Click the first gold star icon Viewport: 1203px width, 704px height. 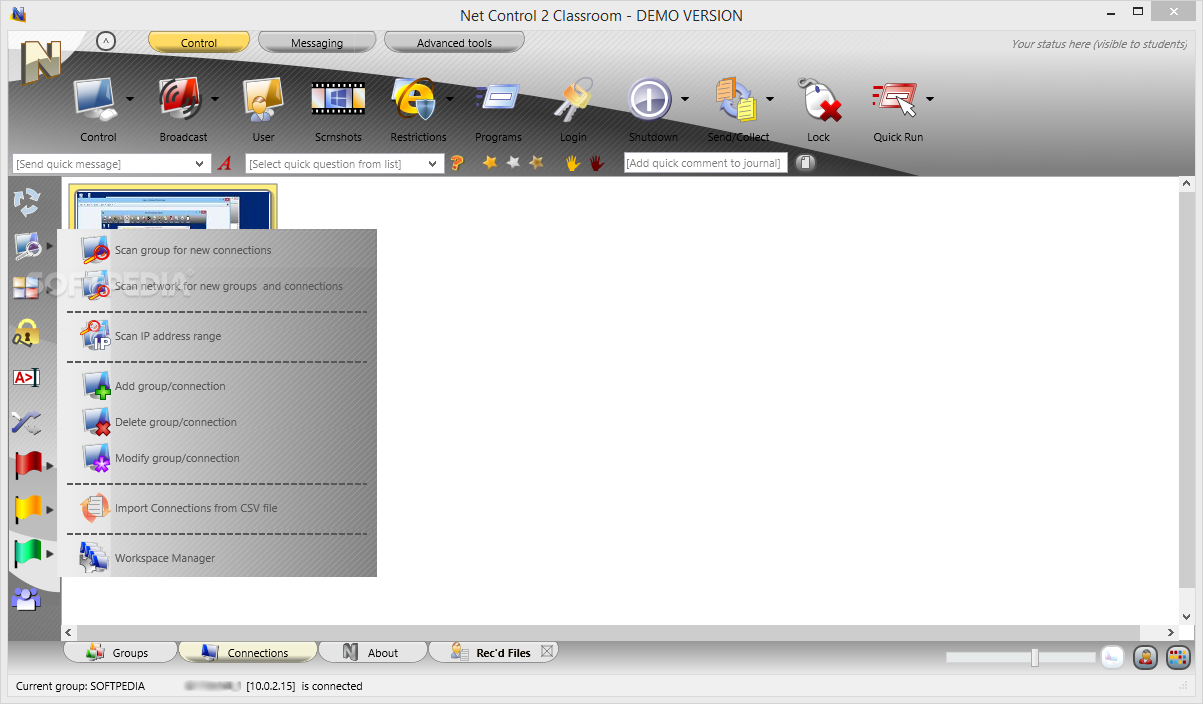490,162
